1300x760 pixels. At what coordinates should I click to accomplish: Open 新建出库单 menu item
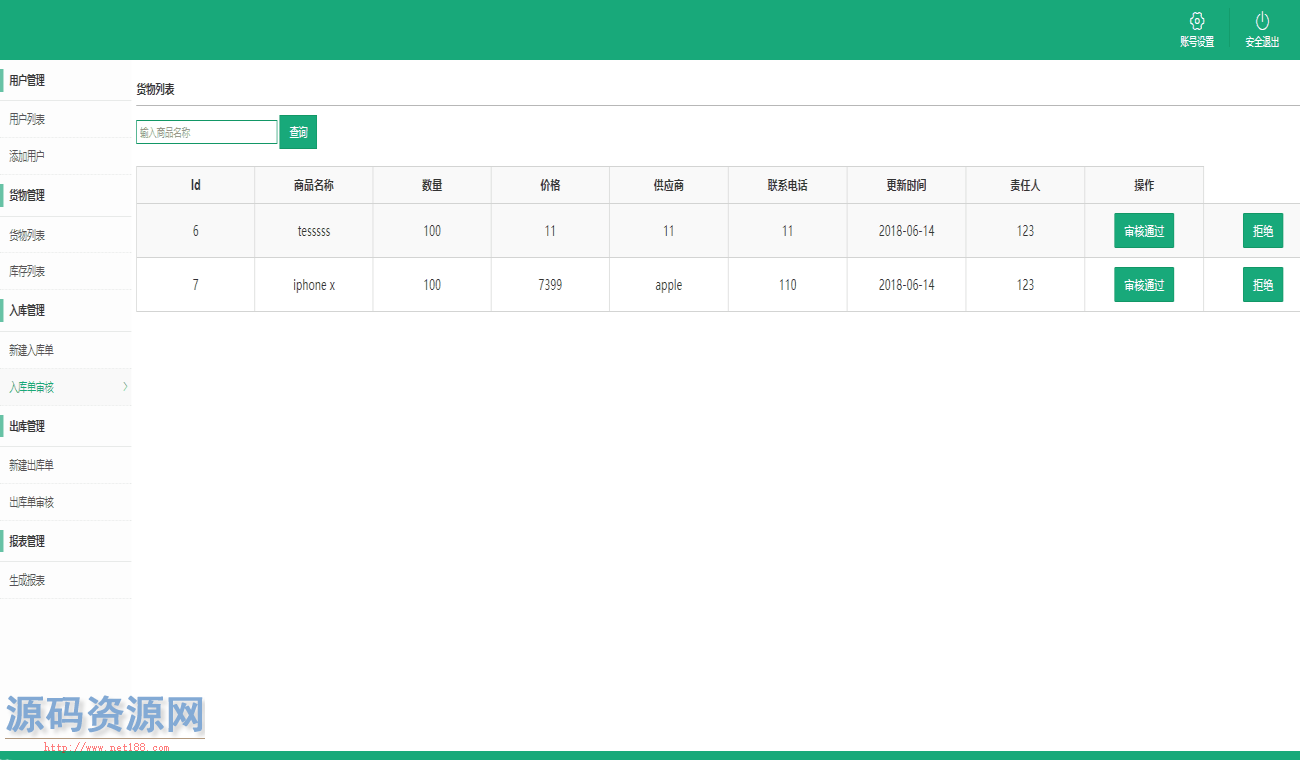coord(32,466)
